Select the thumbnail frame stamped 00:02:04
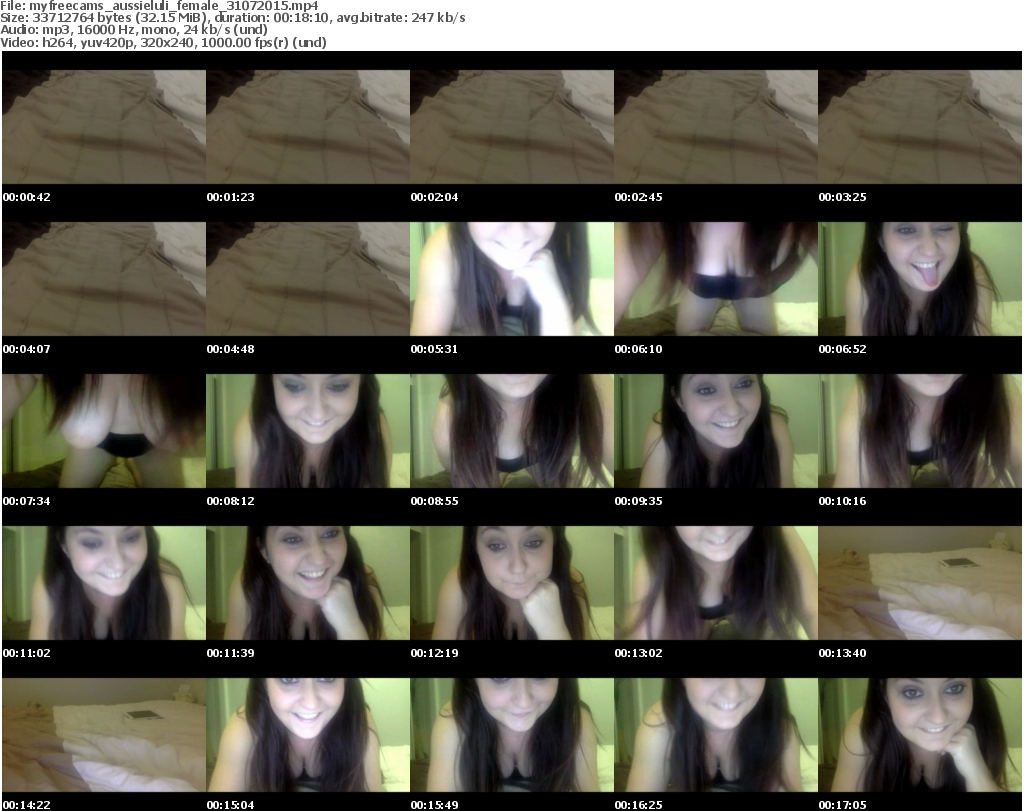 tap(512, 127)
